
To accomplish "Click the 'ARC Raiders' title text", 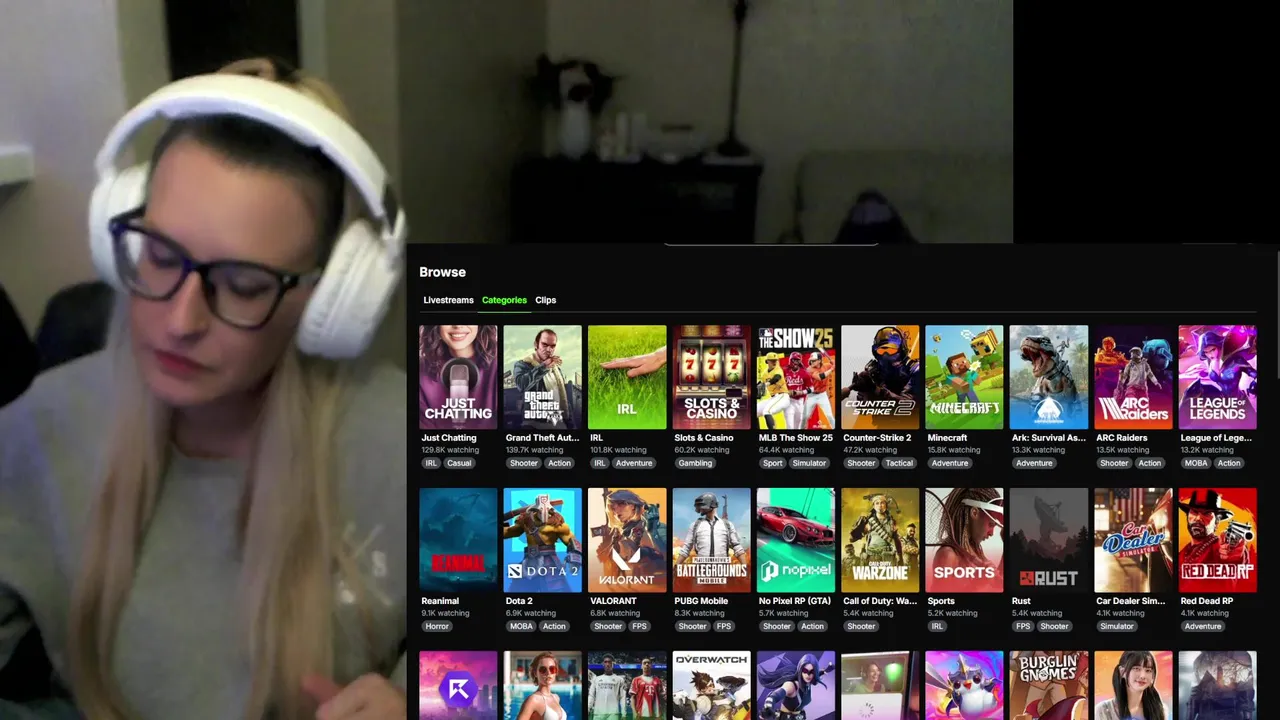I will pos(1122,438).
